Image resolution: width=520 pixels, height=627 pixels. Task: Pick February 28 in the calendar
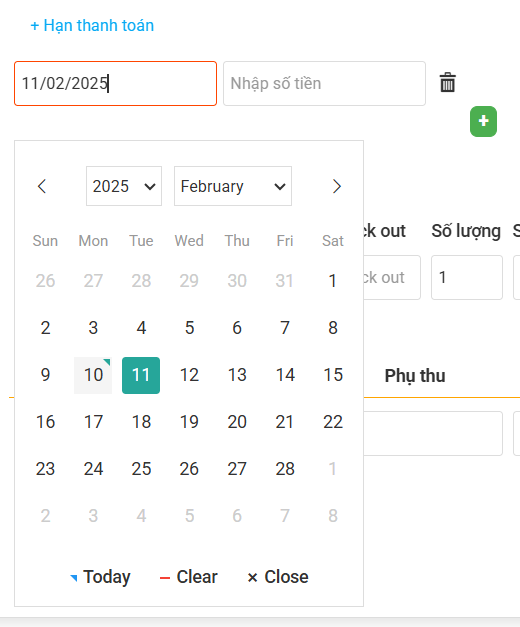click(x=285, y=469)
